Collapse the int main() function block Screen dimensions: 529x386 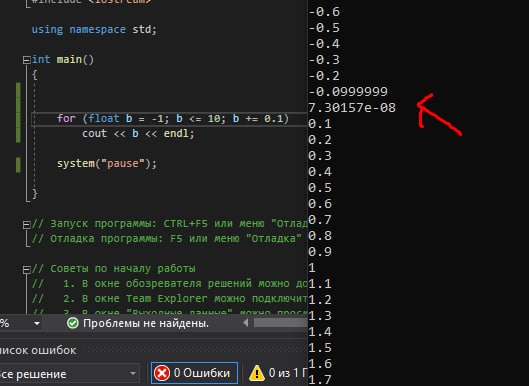(x=26, y=60)
